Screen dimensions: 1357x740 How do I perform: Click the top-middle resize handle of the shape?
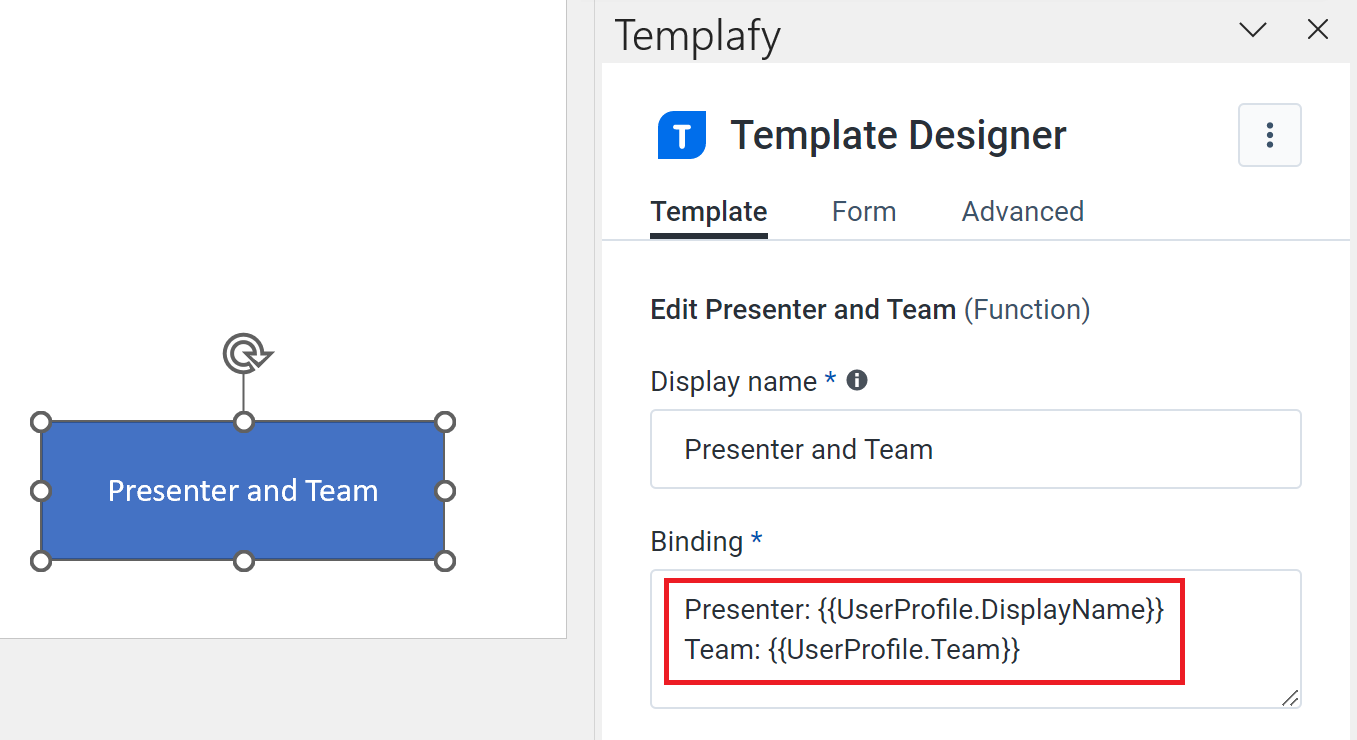click(x=243, y=422)
